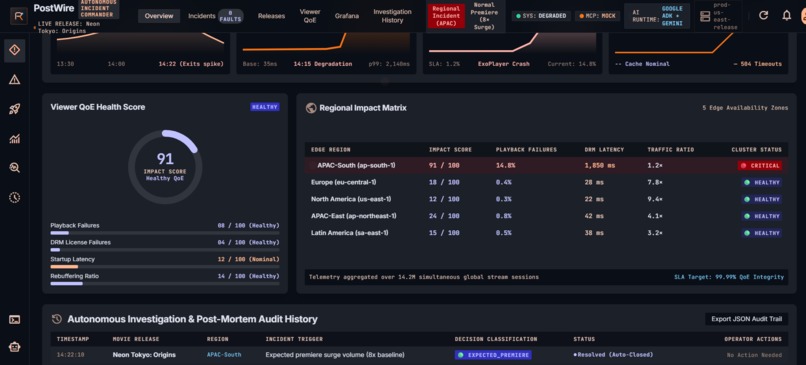
Task: Click the TRAFFIC RATIO column header
Action: (671, 150)
